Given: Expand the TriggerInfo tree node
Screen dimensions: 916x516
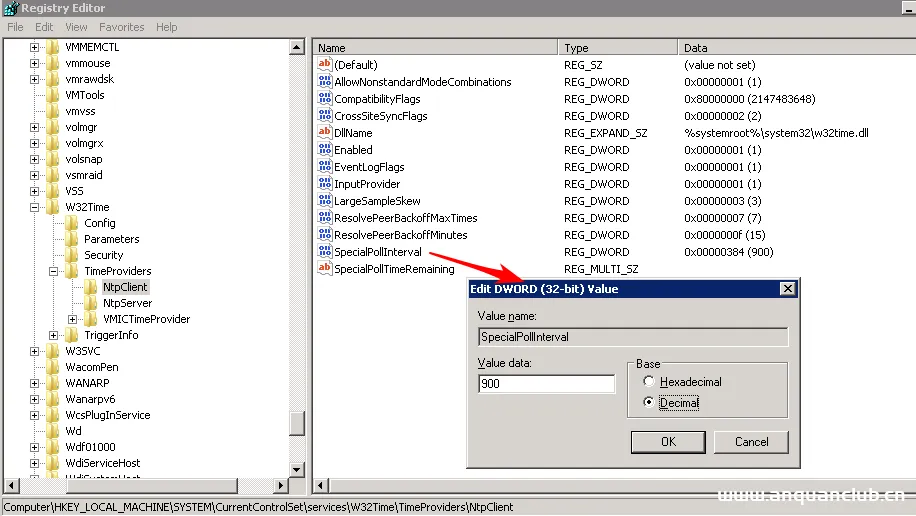Looking at the screenshot, I should (54, 335).
